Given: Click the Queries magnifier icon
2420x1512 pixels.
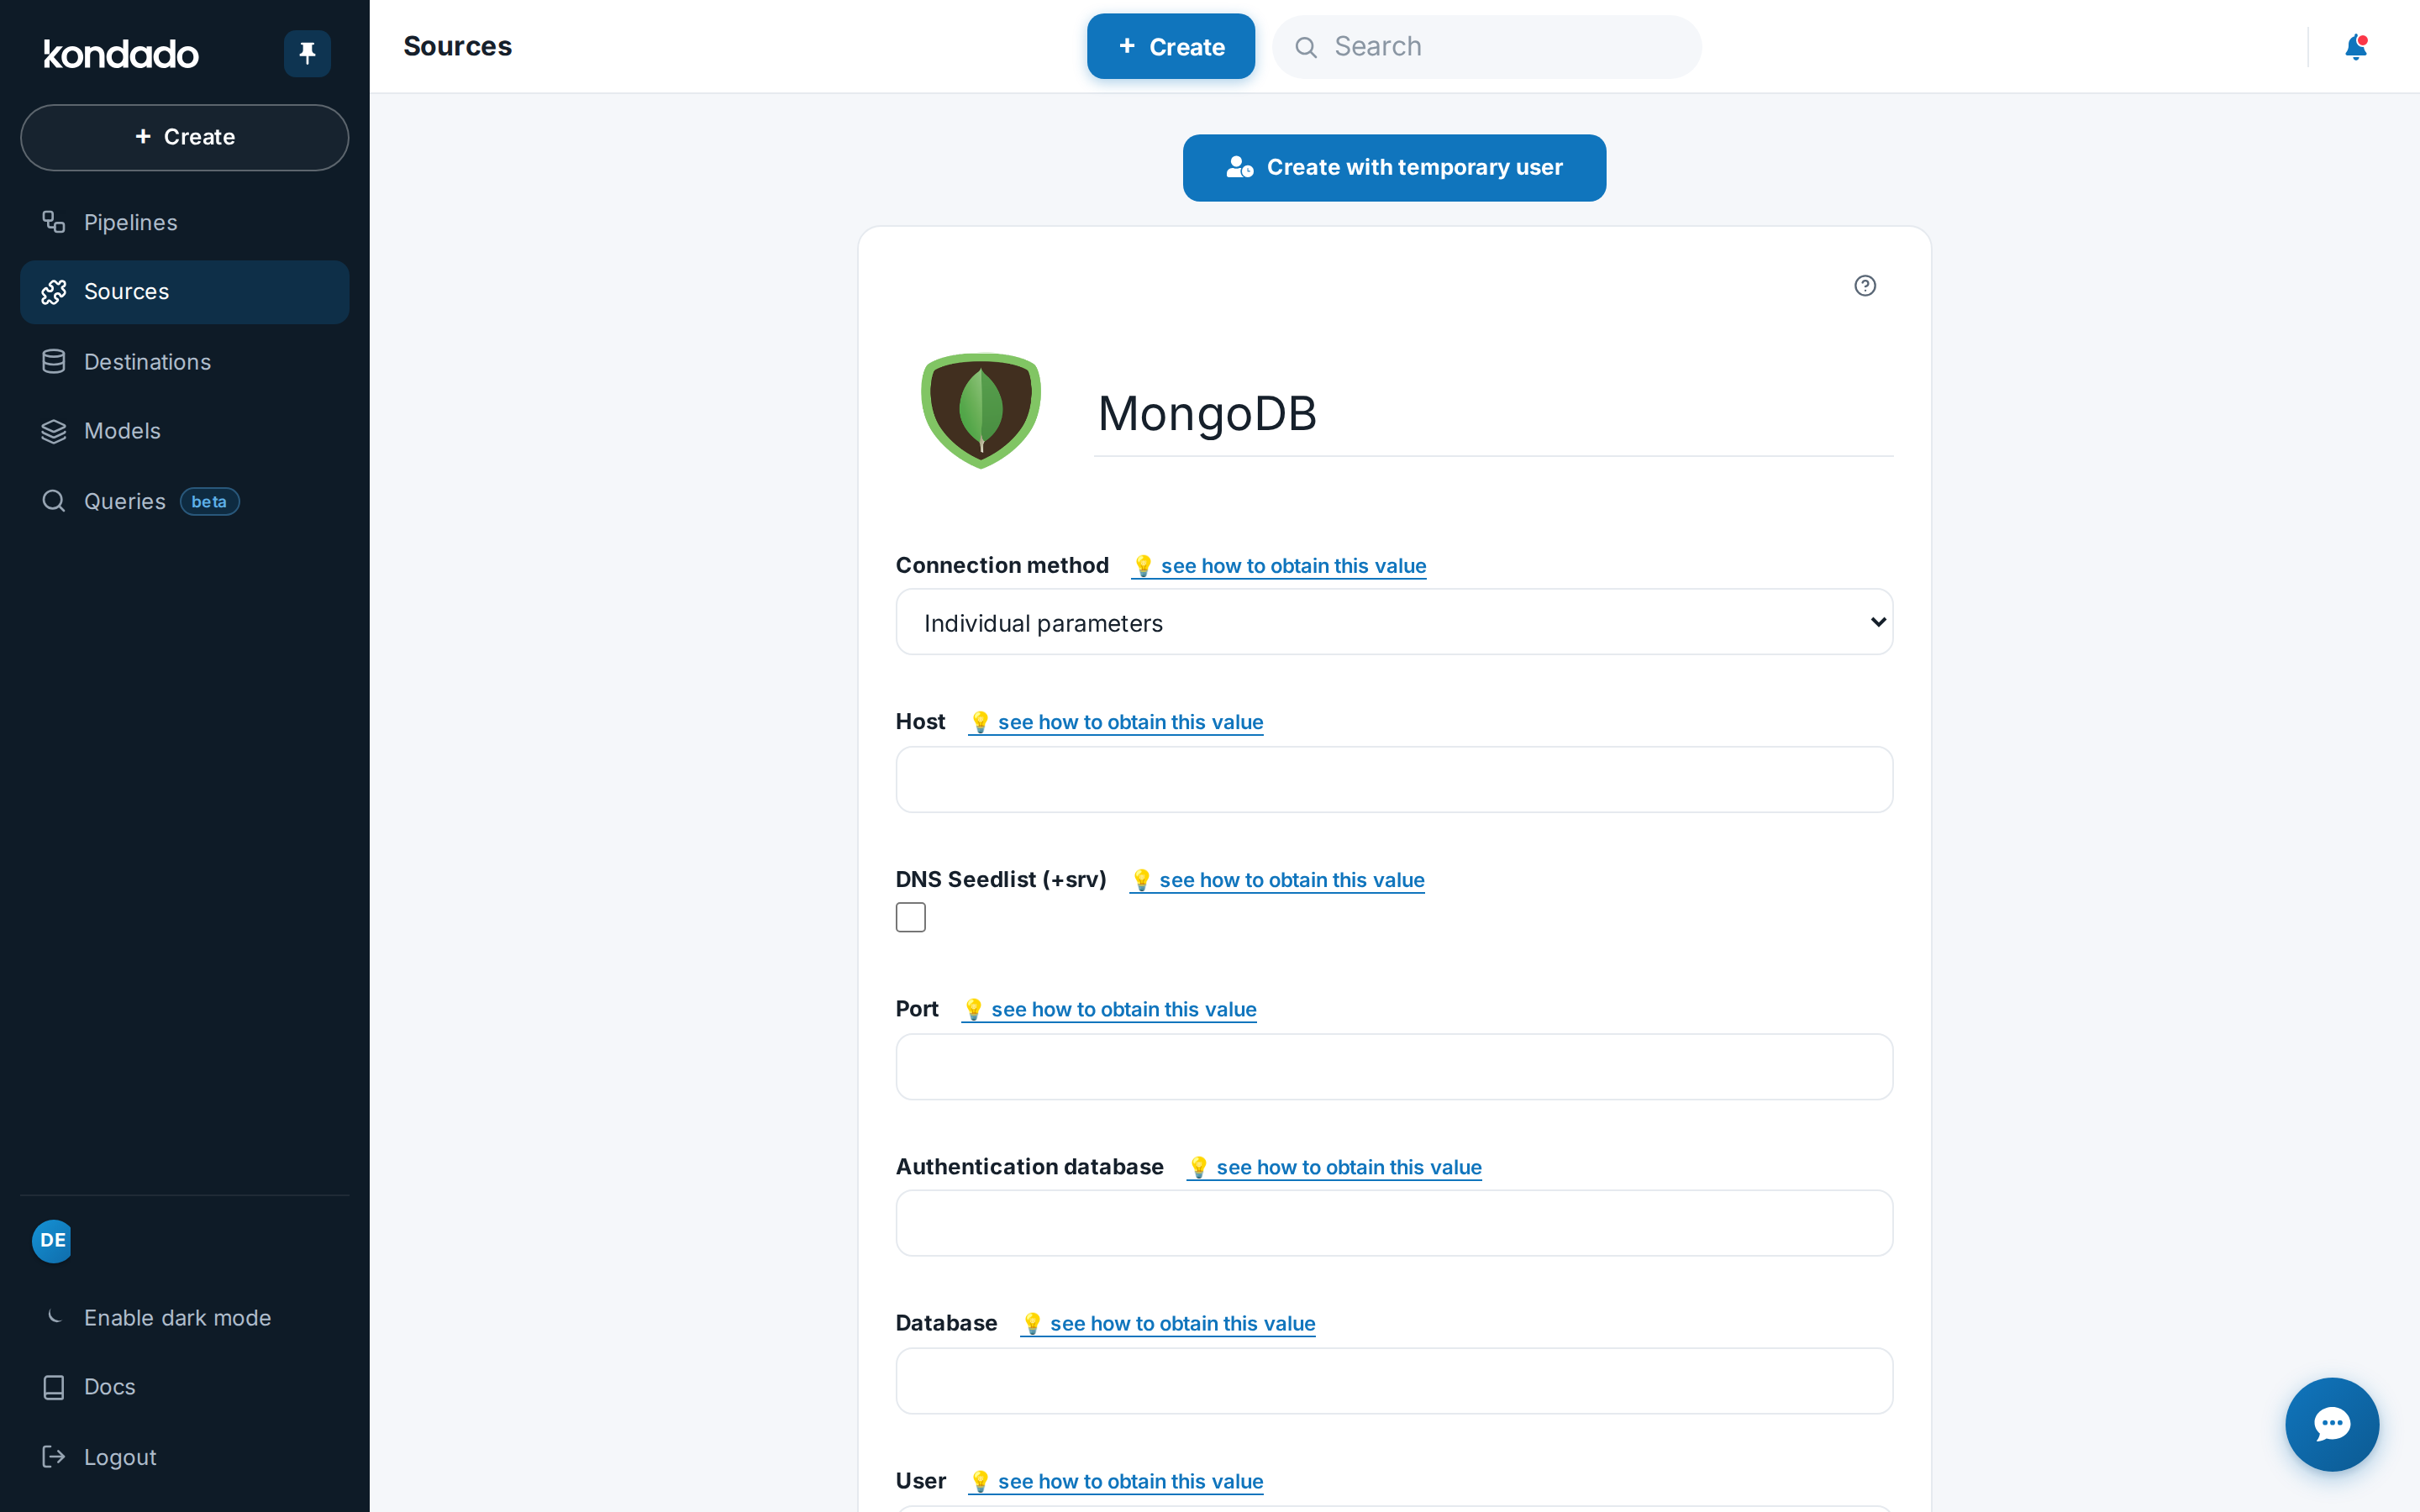Looking at the screenshot, I should click(x=54, y=501).
